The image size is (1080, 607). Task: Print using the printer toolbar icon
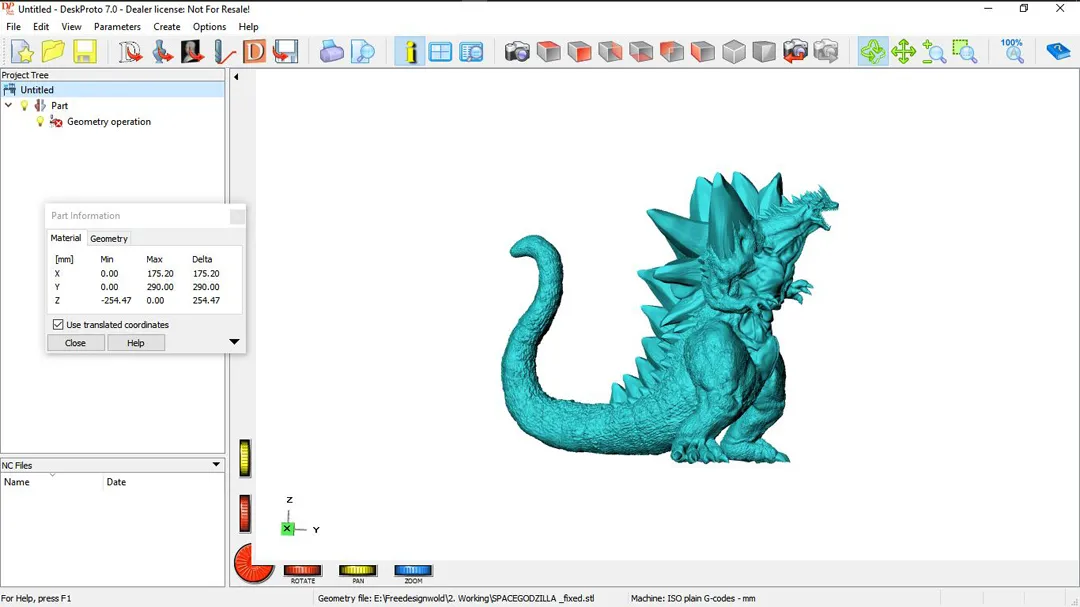(331, 52)
